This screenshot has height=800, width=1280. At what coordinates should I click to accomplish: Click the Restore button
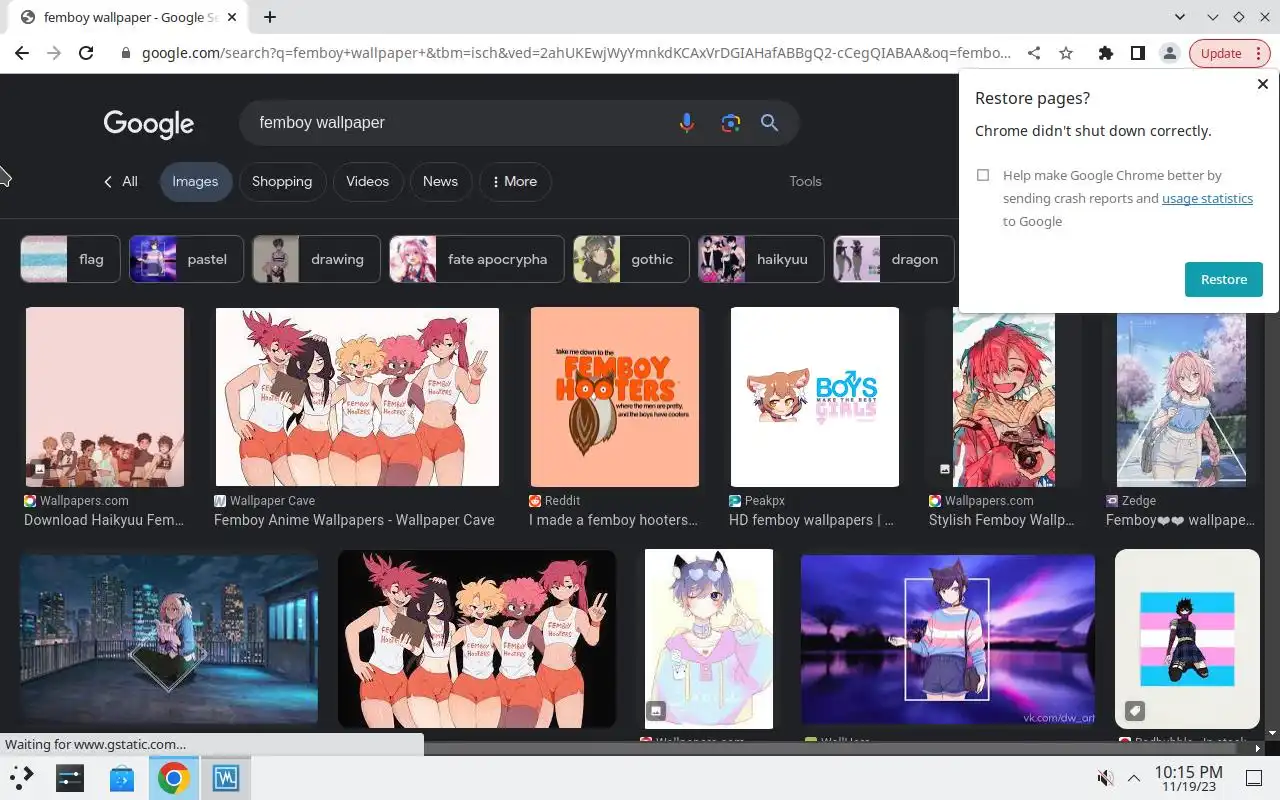pyautogui.click(x=1224, y=279)
